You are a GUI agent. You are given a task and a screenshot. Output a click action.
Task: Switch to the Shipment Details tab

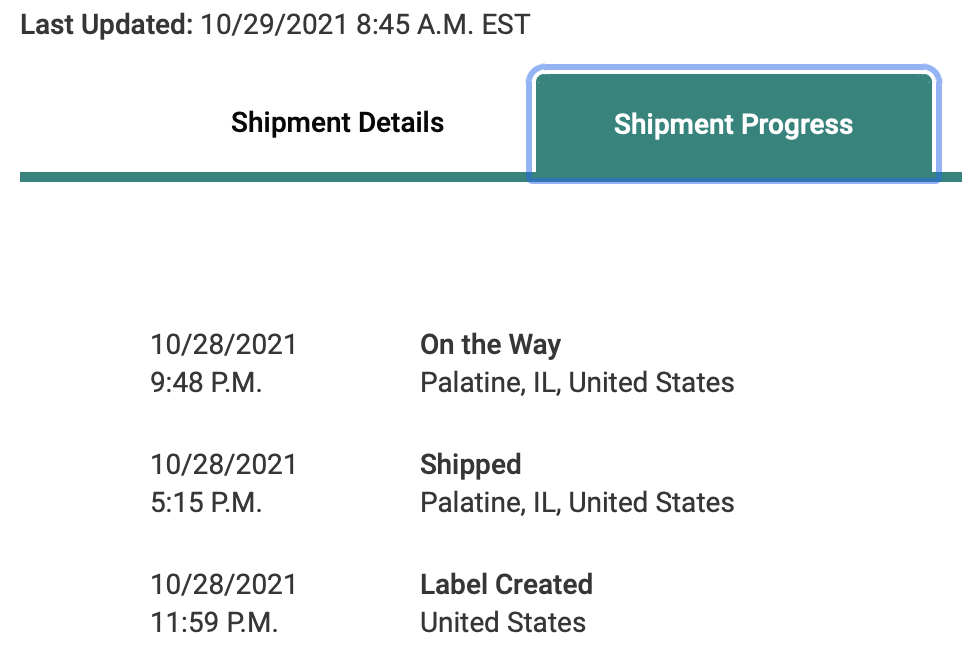(337, 123)
